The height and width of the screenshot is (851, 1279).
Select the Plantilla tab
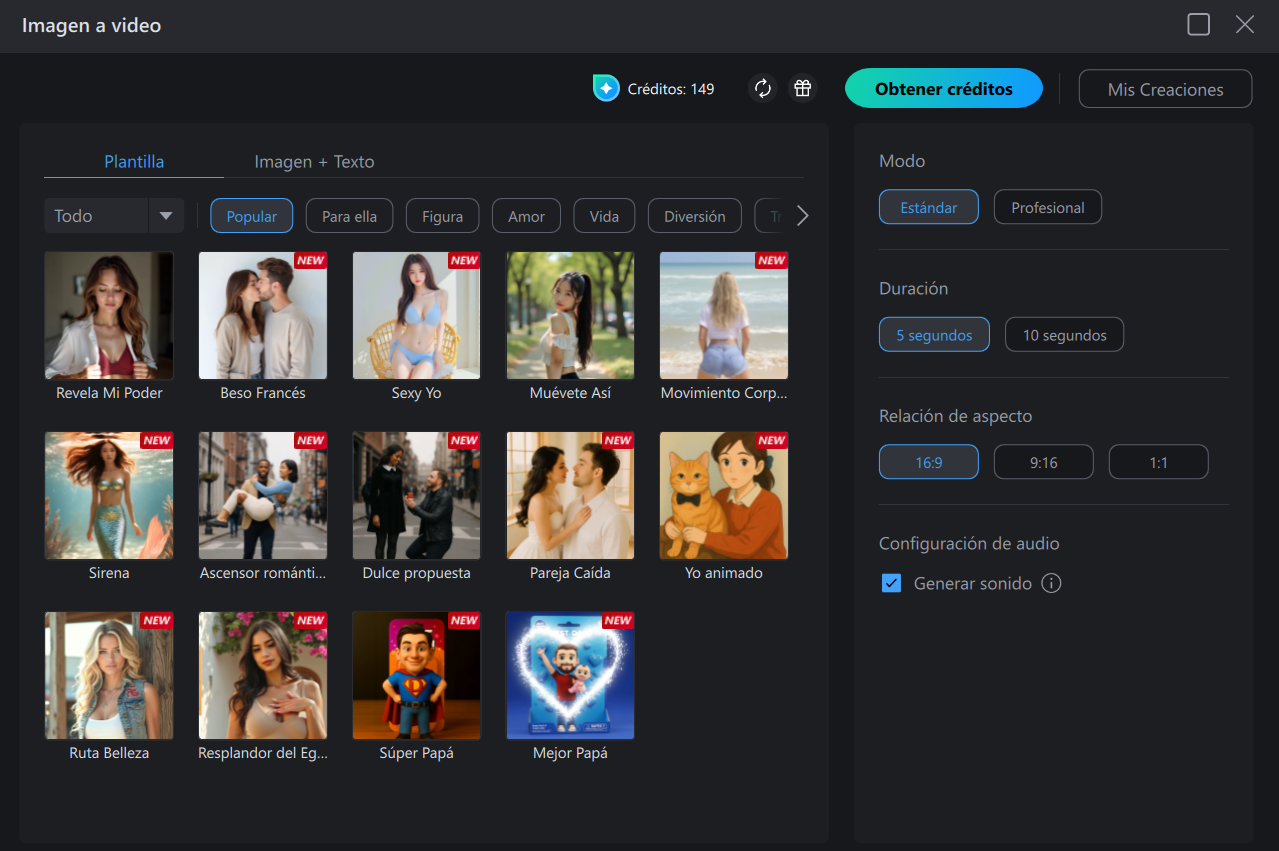coord(134,161)
